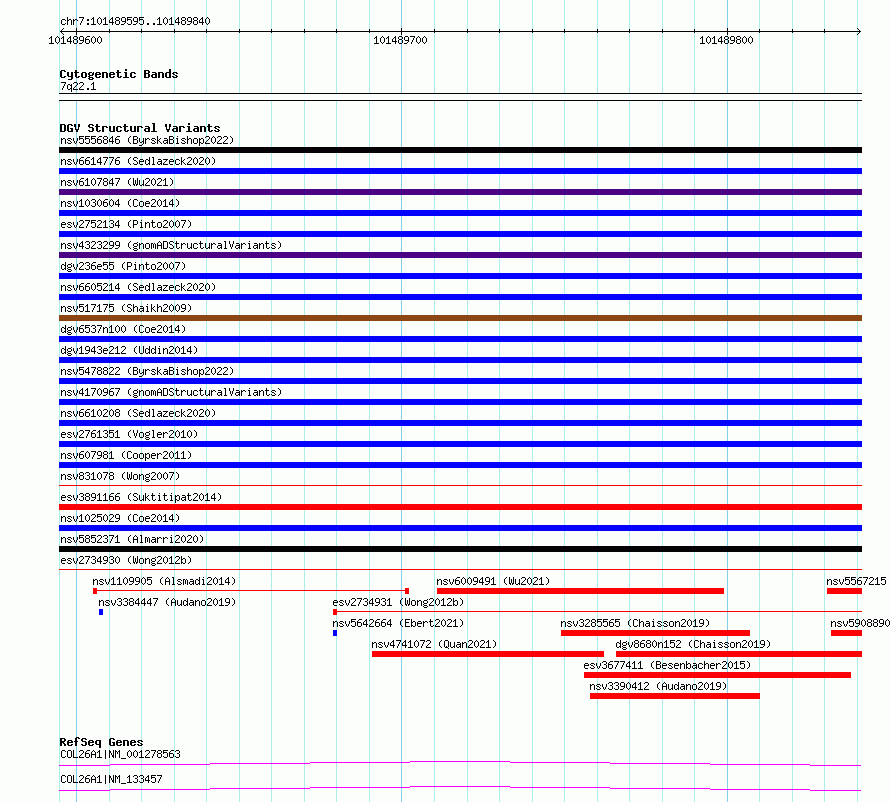
Task: Click nsv3285565 (Chaisson2019) label
Action: point(635,623)
